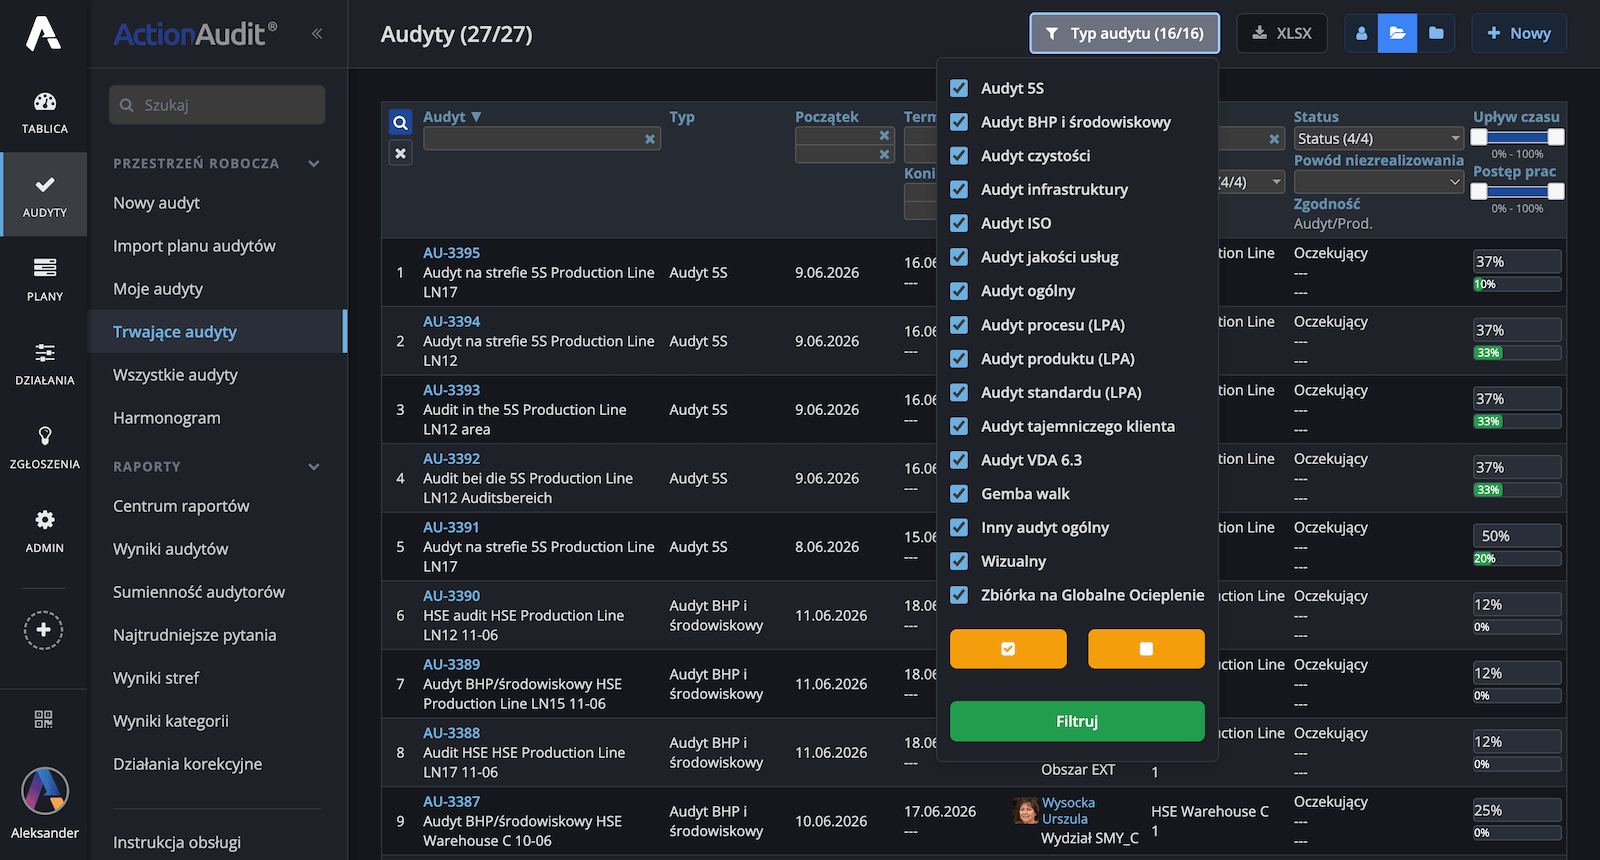Export the list with the XLSX button
The image size is (1600, 860).
coord(1282,33)
